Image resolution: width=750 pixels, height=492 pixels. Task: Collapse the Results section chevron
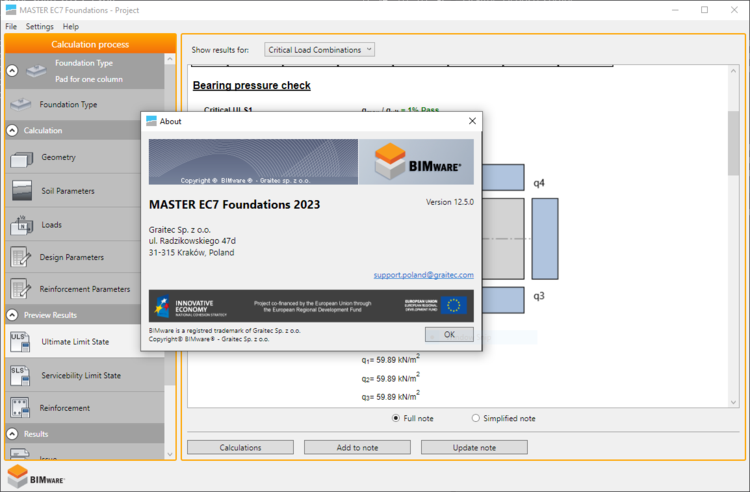click(13, 434)
